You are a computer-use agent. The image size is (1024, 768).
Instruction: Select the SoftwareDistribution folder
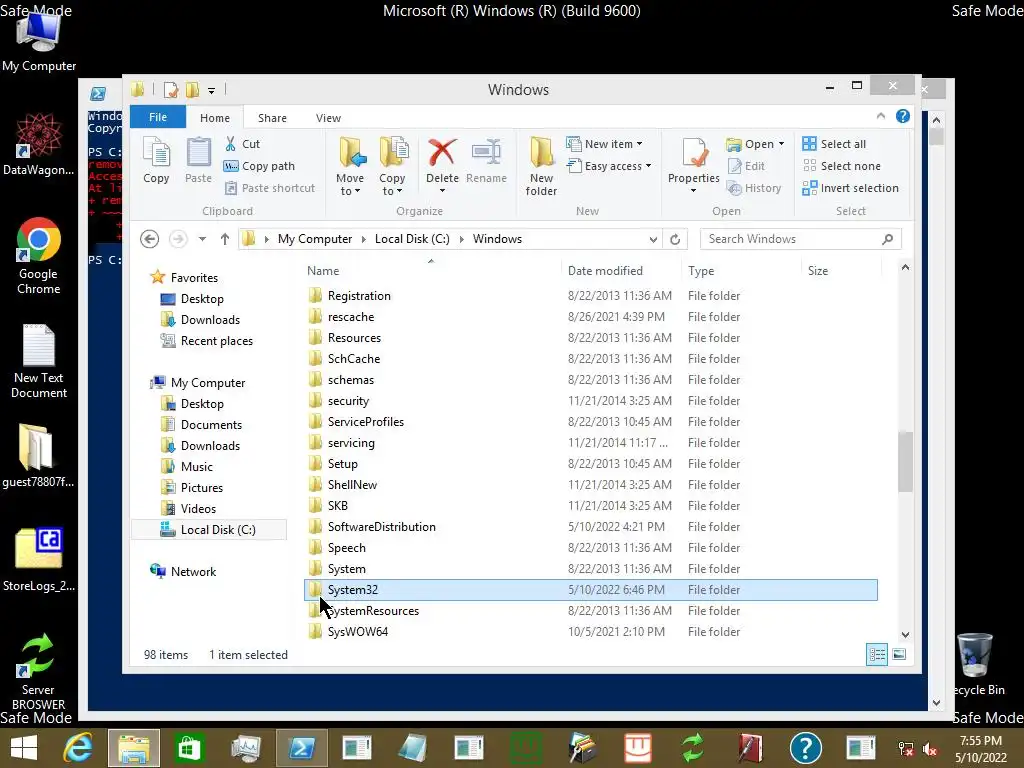pyautogui.click(x=591, y=527)
